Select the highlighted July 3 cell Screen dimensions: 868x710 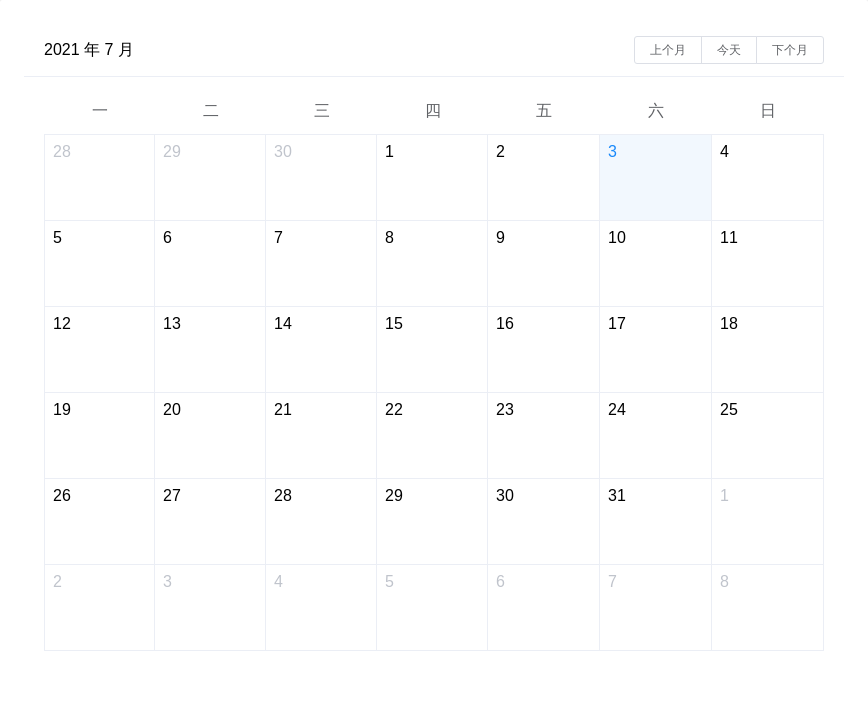(655, 178)
